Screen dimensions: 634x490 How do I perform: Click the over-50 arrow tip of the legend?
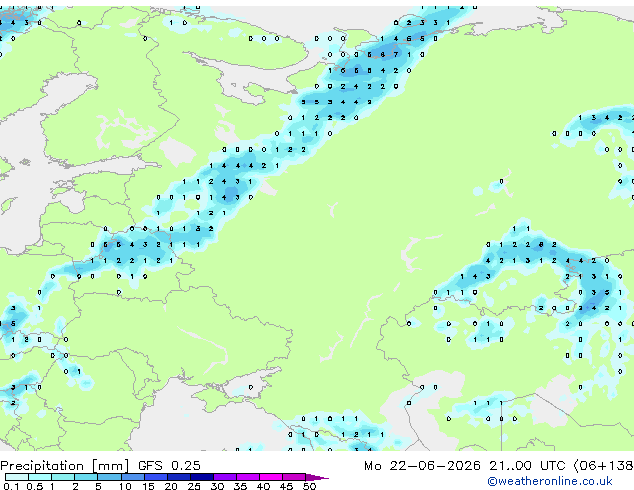point(317,477)
